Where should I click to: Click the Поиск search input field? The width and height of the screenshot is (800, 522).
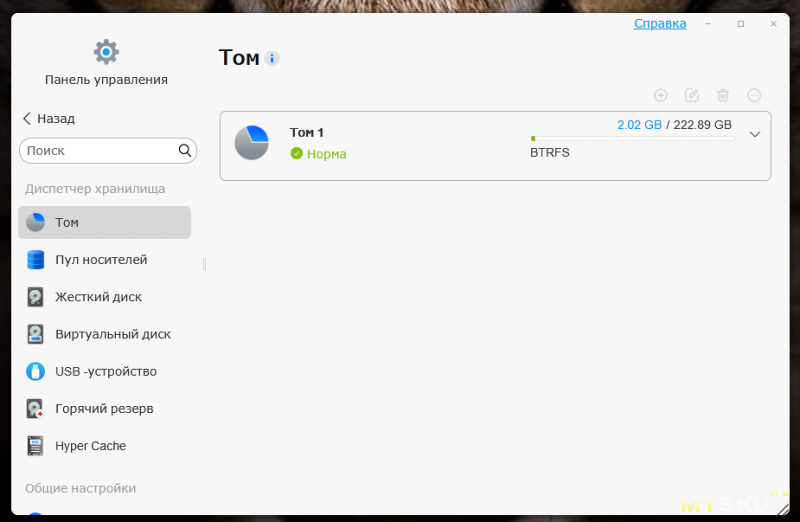[98, 151]
